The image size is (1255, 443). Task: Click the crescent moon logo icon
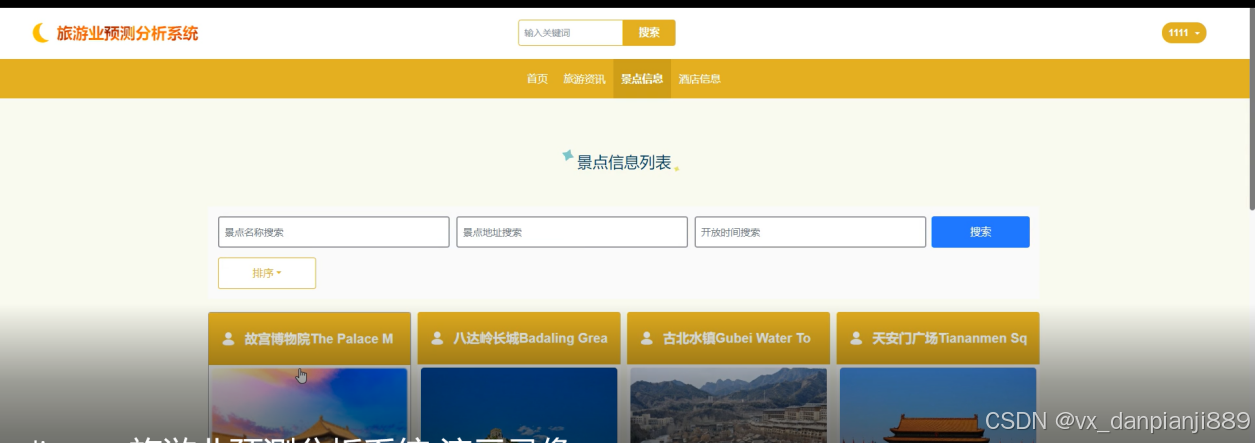pos(40,33)
